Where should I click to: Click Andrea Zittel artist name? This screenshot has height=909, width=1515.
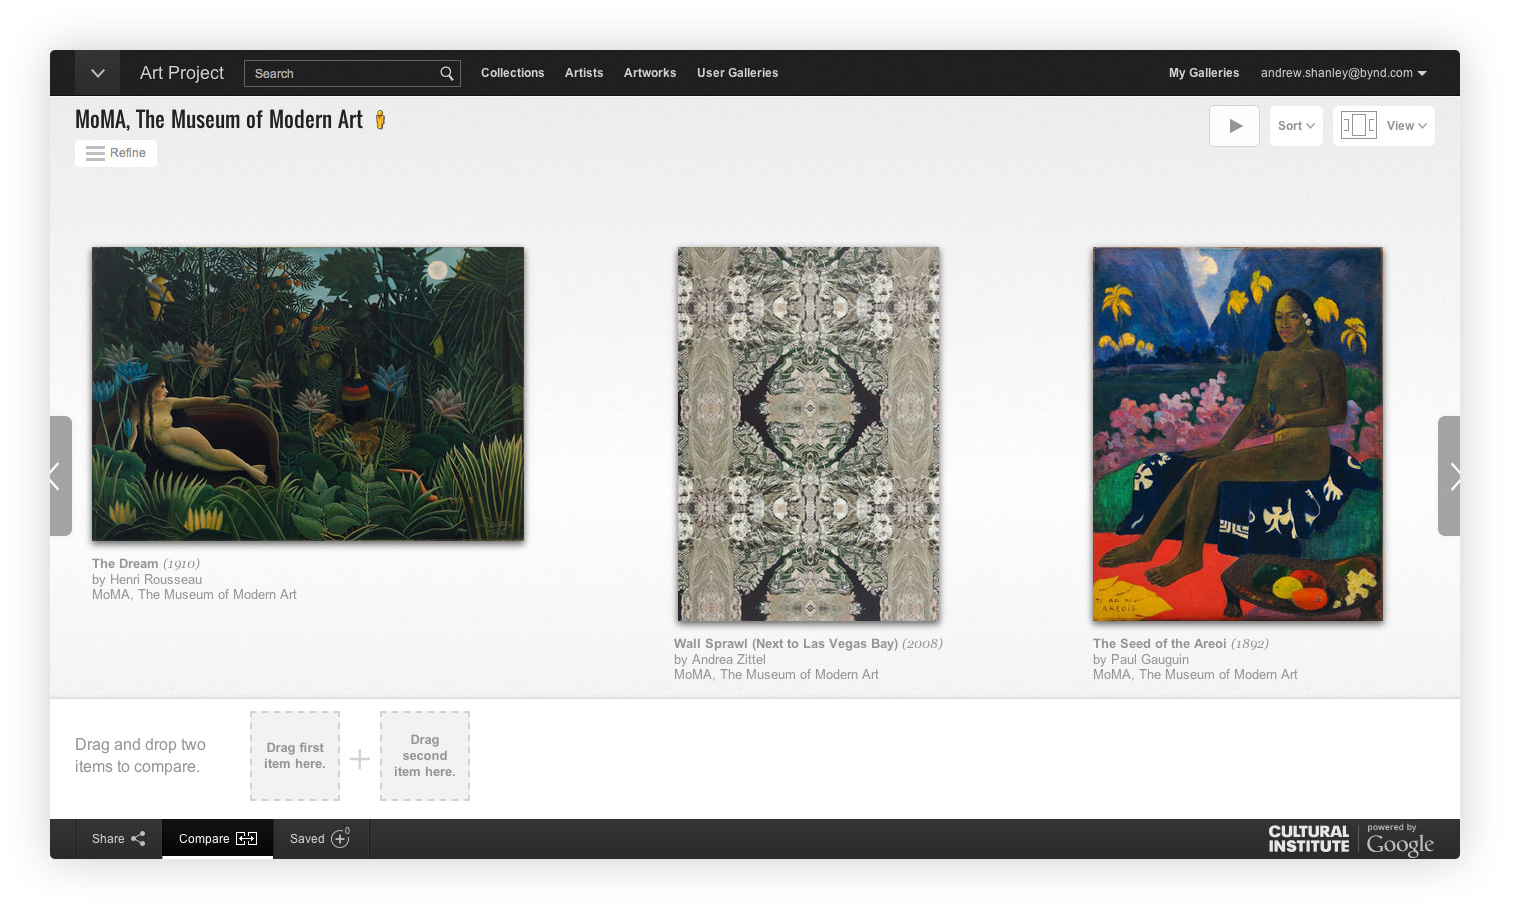(x=729, y=660)
